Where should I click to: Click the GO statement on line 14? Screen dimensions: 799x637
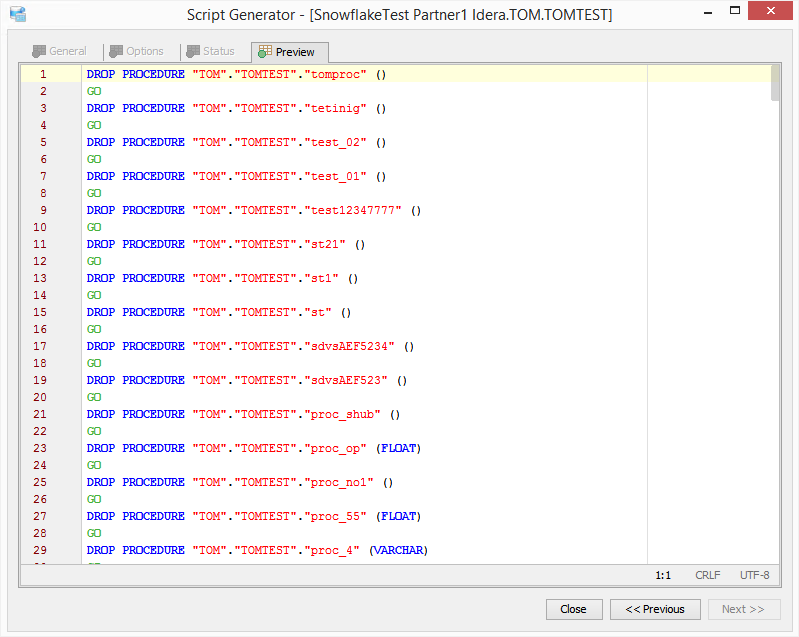(94, 295)
